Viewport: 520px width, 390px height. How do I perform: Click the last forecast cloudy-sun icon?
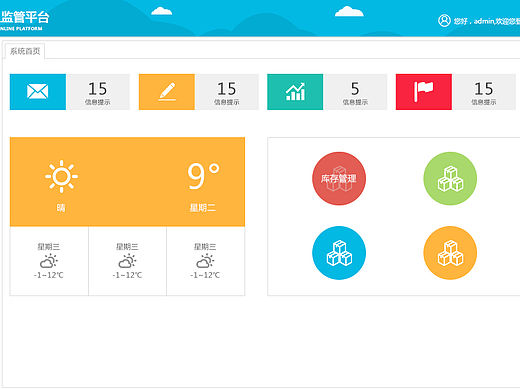pyautogui.click(x=205, y=261)
